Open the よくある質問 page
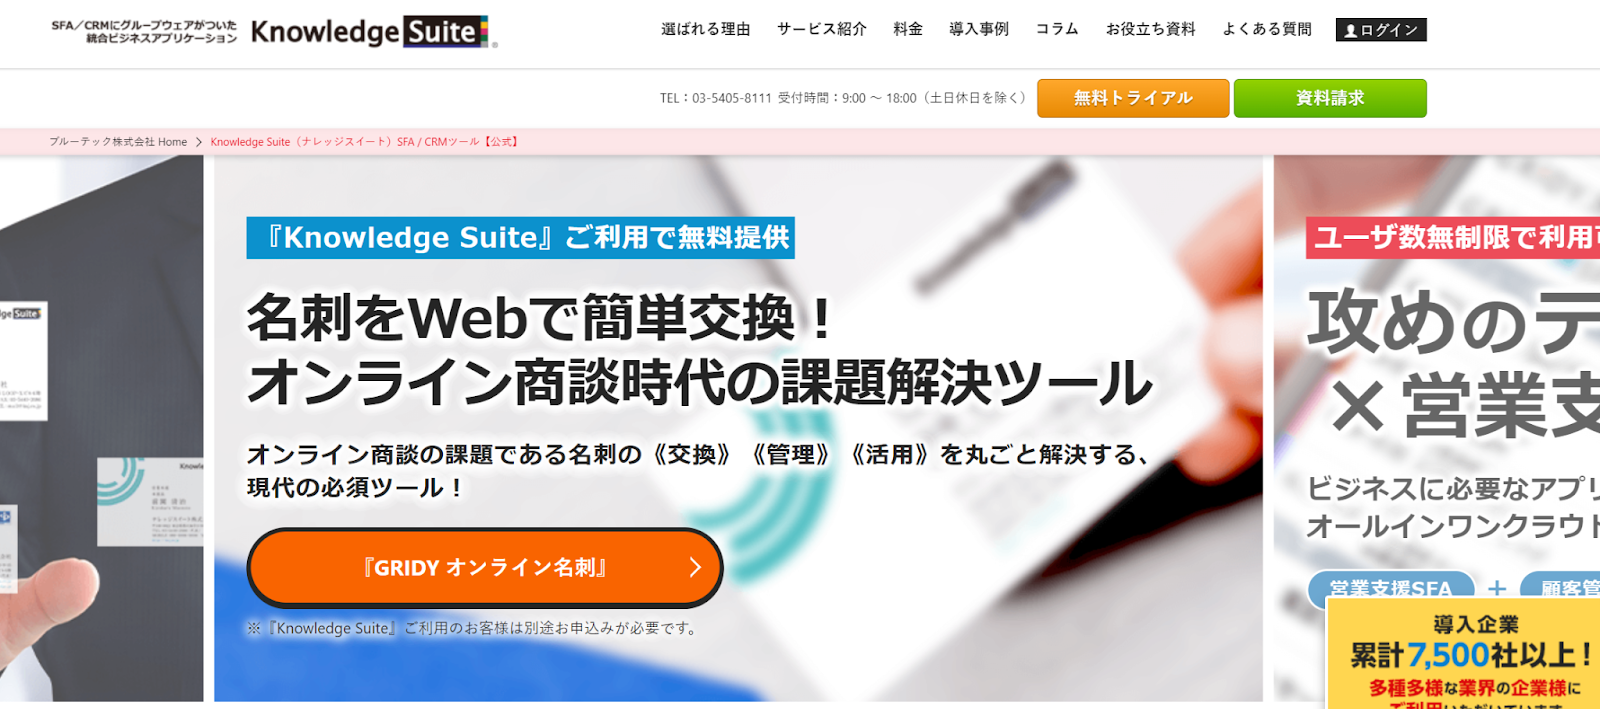This screenshot has height=709, width=1600. [1266, 29]
